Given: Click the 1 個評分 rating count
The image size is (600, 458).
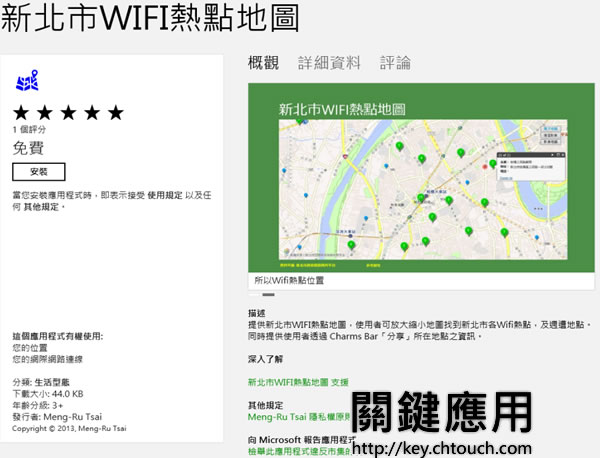Looking at the screenshot, I should click(29, 130).
